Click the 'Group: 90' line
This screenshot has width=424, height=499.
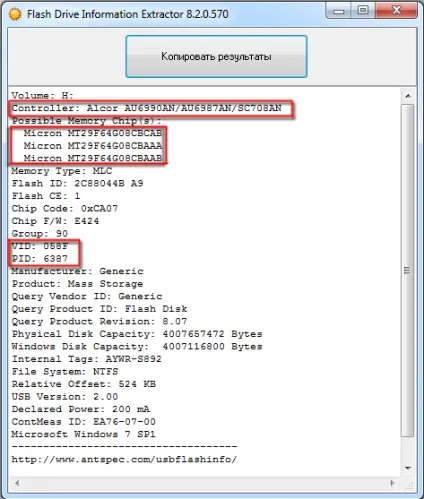(x=39, y=234)
